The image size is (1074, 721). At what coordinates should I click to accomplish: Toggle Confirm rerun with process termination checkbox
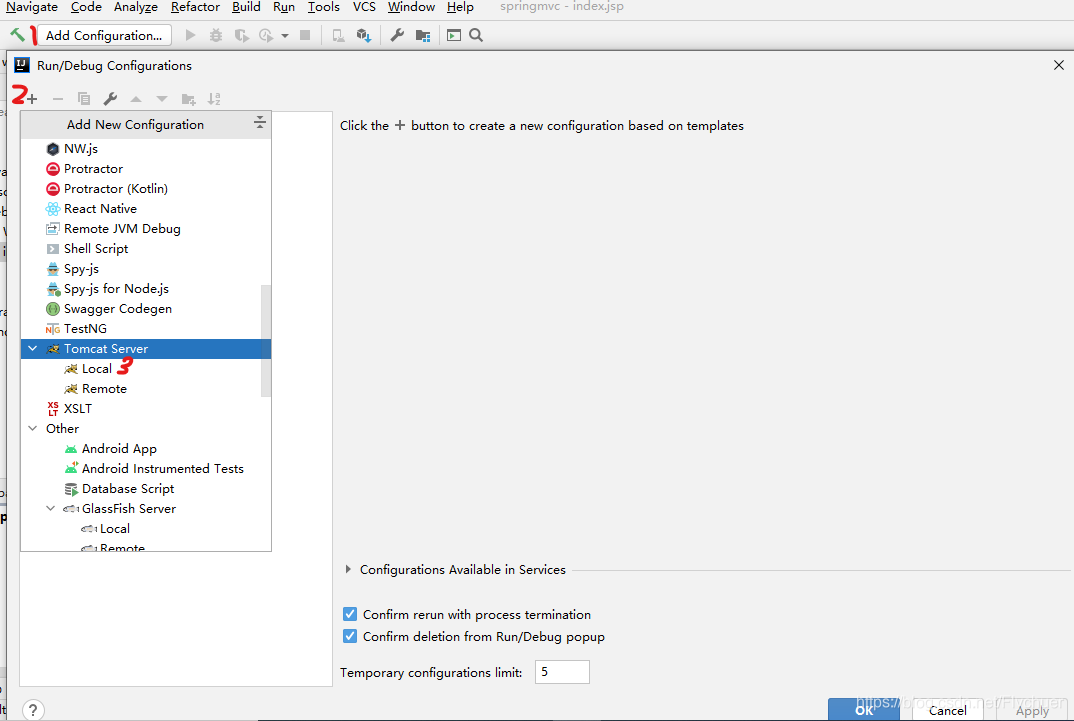pyautogui.click(x=350, y=614)
